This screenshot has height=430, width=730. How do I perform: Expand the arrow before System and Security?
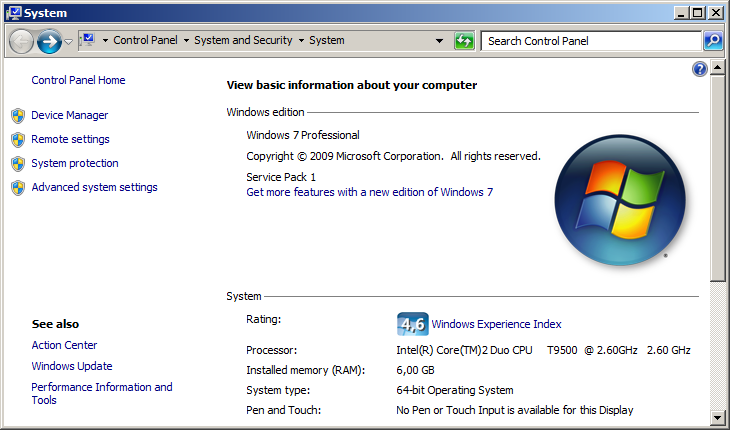[186, 40]
